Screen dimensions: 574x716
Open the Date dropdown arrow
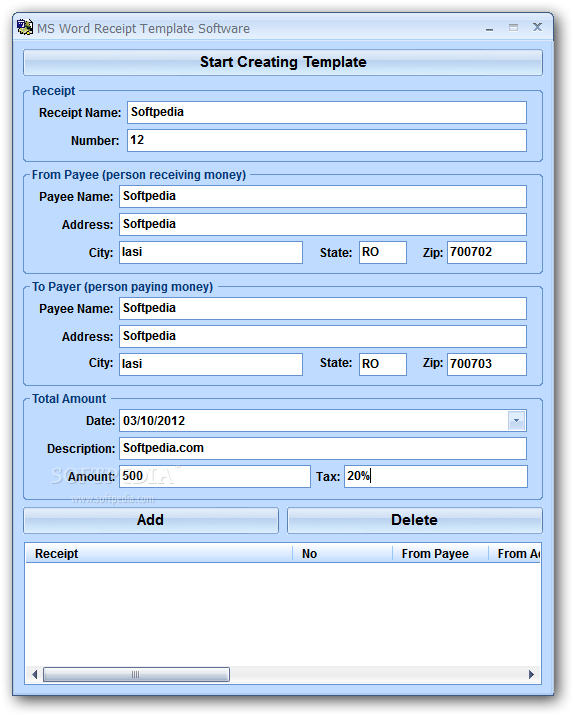pyautogui.click(x=516, y=421)
